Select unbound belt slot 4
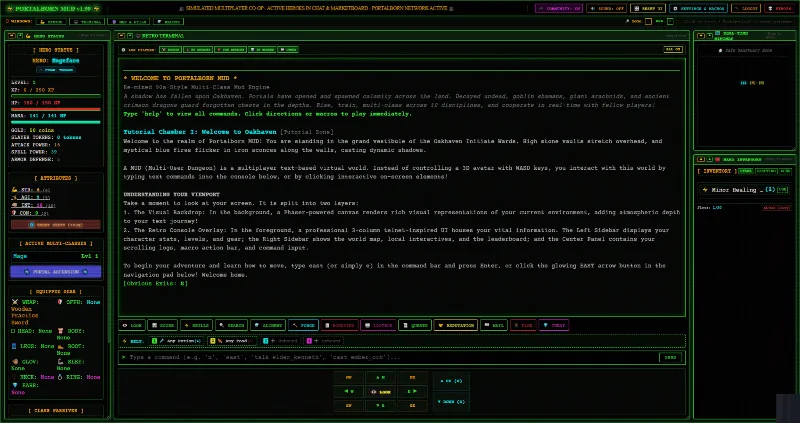This screenshot has width=800, height=423. point(324,341)
